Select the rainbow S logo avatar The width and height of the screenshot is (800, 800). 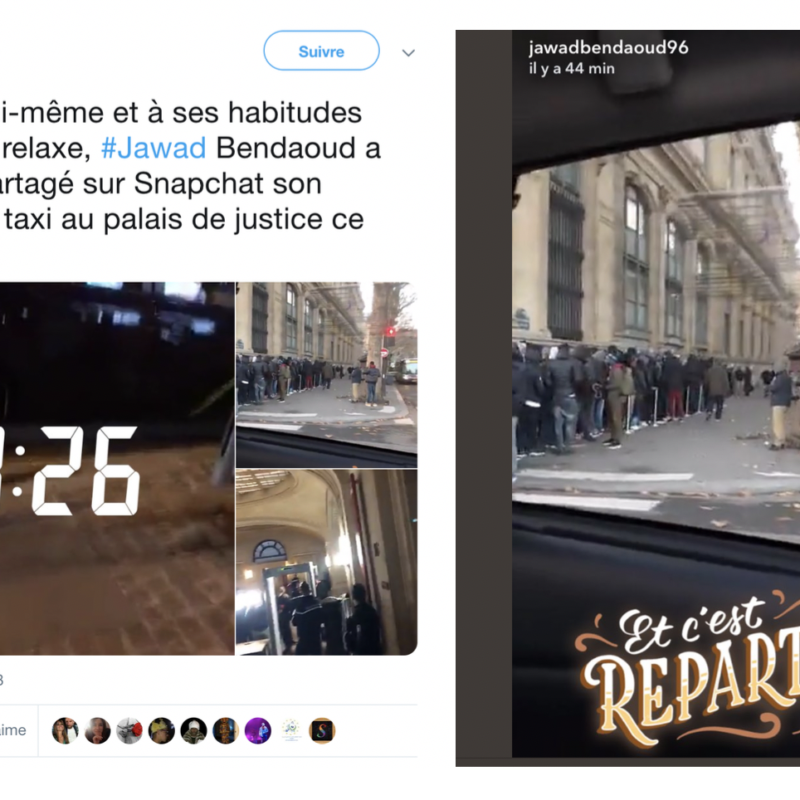(322, 731)
